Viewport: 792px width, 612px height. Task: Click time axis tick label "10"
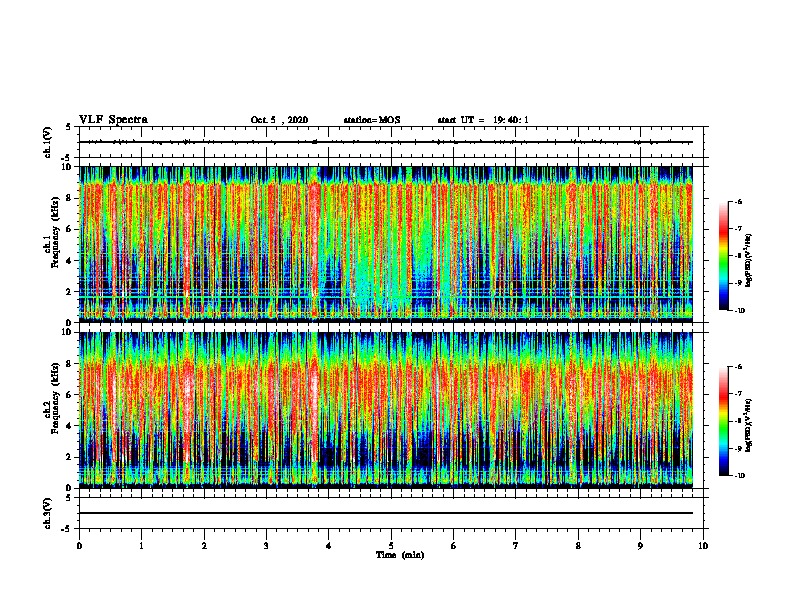(703, 546)
